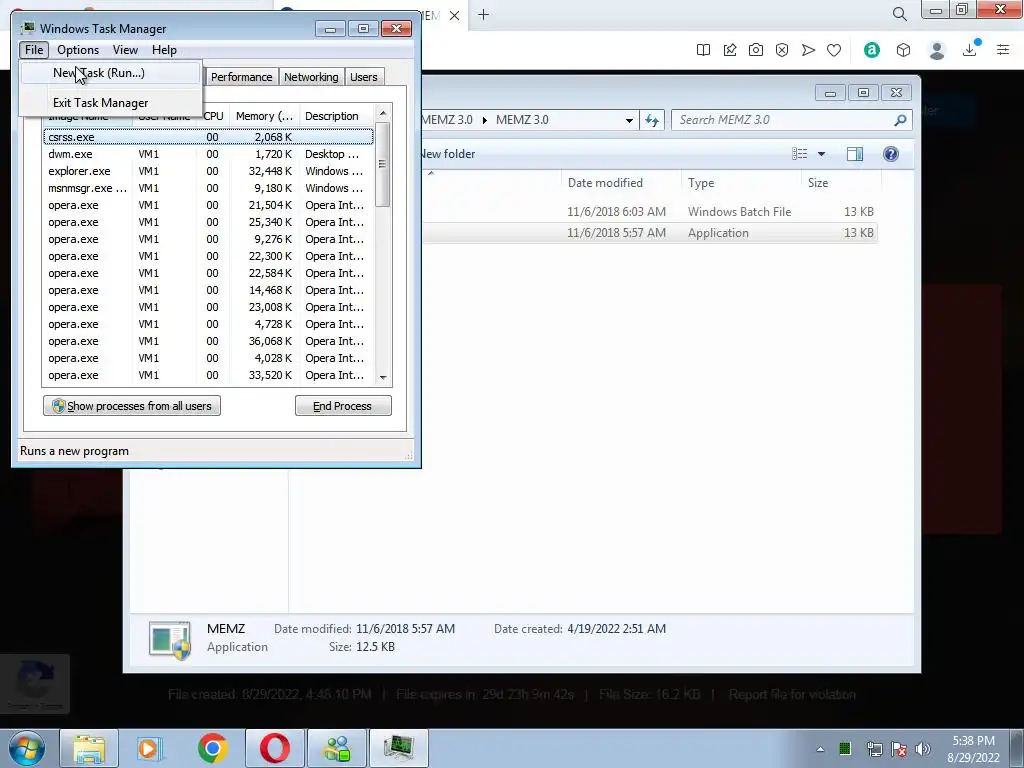Screen dimensions: 1024x768
Task: Open the Windows Start menu orb
Action: point(27,748)
